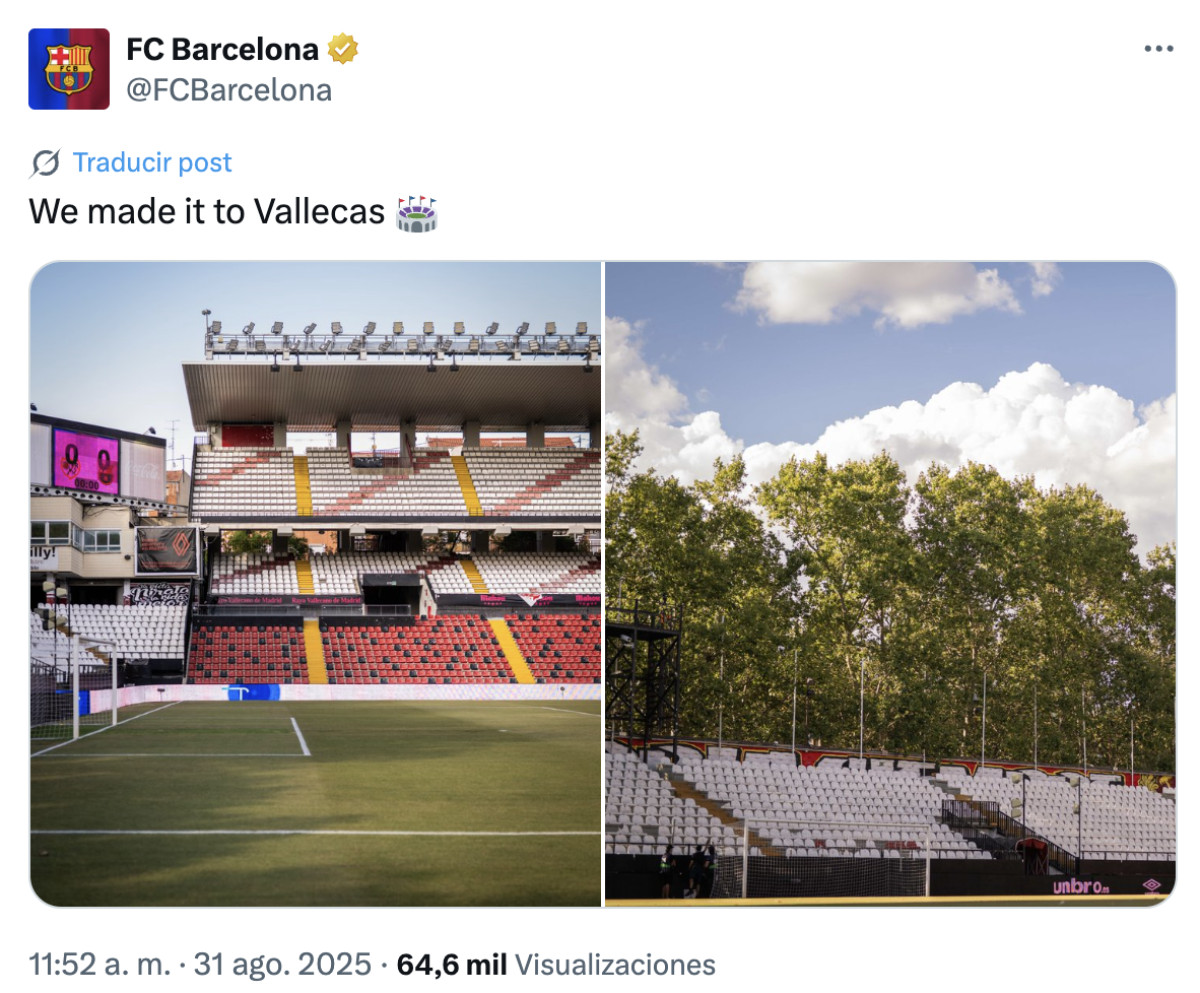The image size is (1200, 993).
Task: View the 64,6 mil count number
Action: point(451,965)
